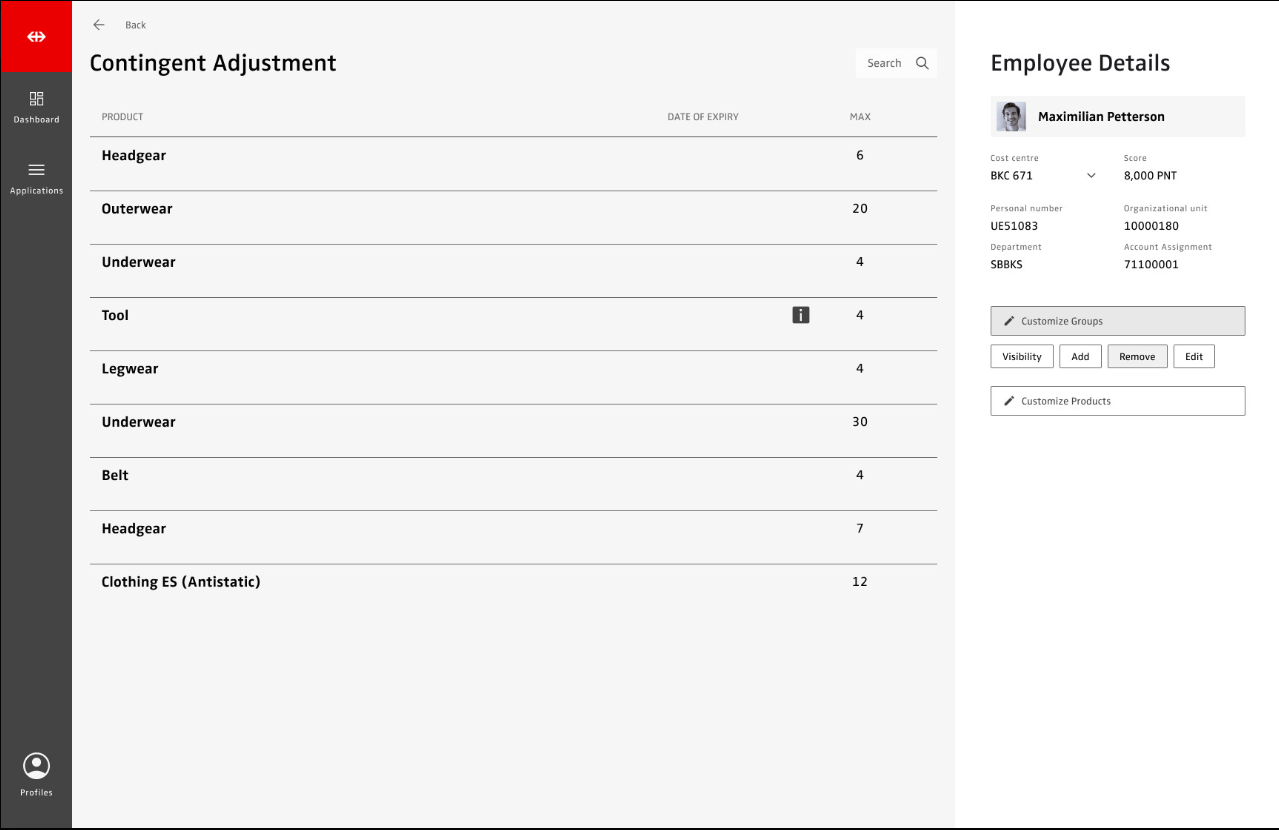Click the Customize Products button
The width and height of the screenshot is (1279, 830).
tap(1117, 401)
